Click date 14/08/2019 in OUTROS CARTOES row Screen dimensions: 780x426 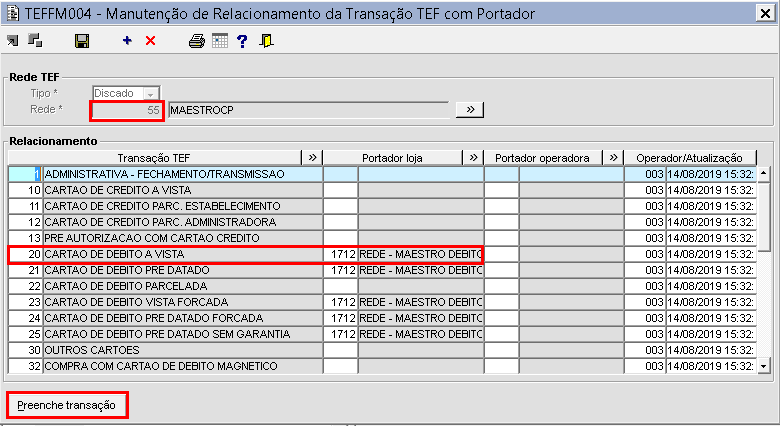711,350
